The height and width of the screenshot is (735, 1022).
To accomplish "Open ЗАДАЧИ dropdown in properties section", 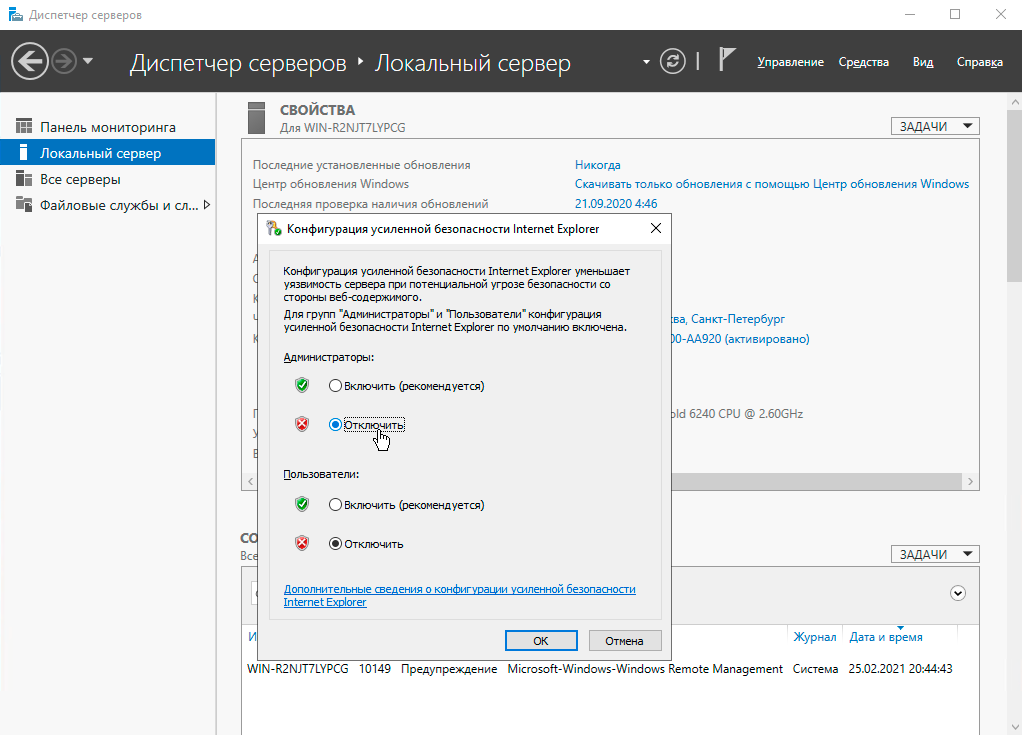I will pyautogui.click(x=935, y=126).
